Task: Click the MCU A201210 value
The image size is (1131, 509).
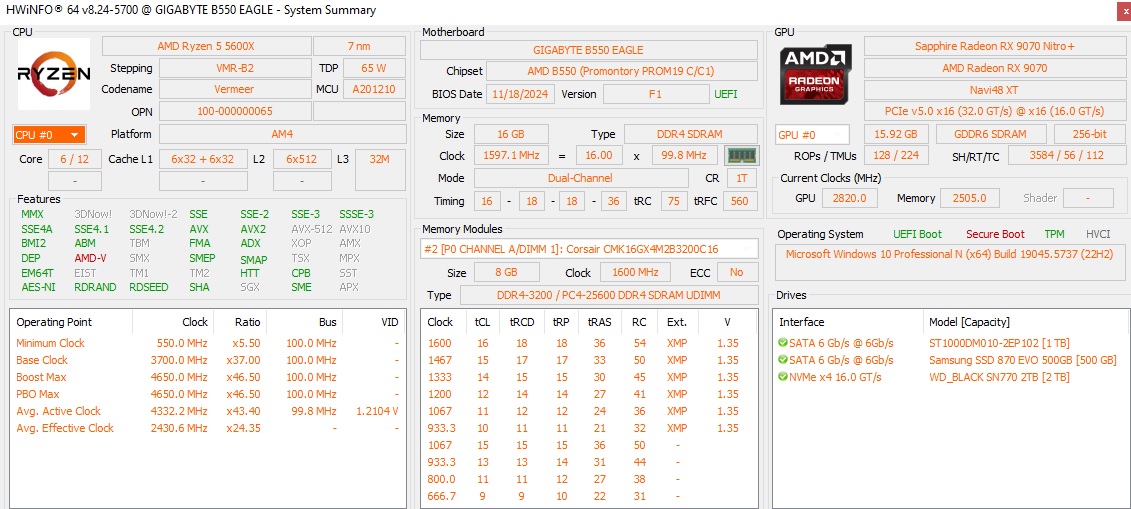Action: (x=374, y=89)
